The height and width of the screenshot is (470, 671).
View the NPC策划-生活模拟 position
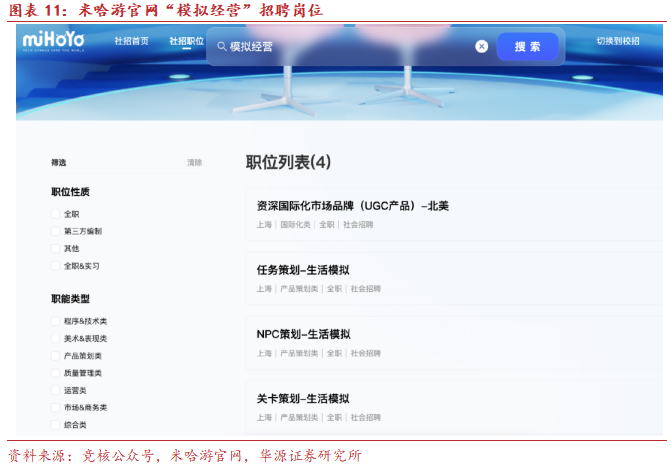(303, 334)
